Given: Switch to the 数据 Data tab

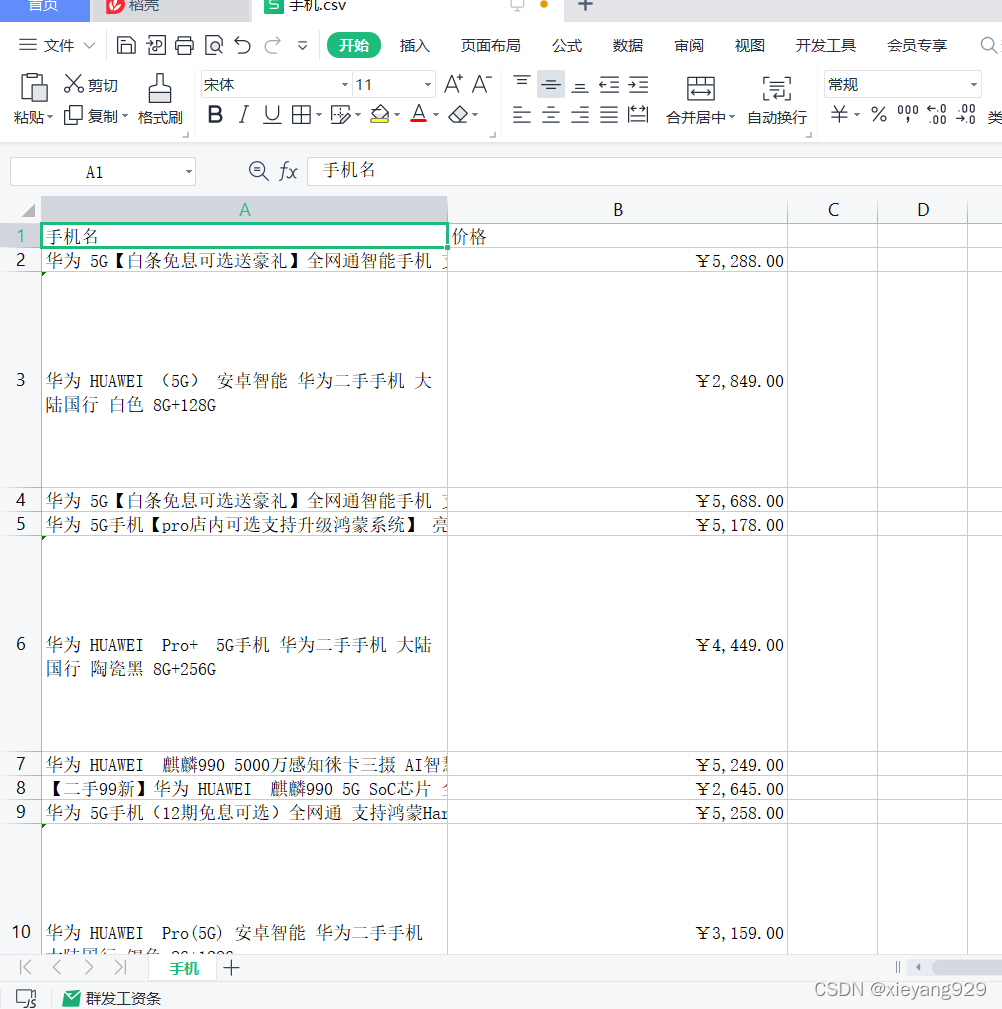Looking at the screenshot, I should (x=627, y=46).
